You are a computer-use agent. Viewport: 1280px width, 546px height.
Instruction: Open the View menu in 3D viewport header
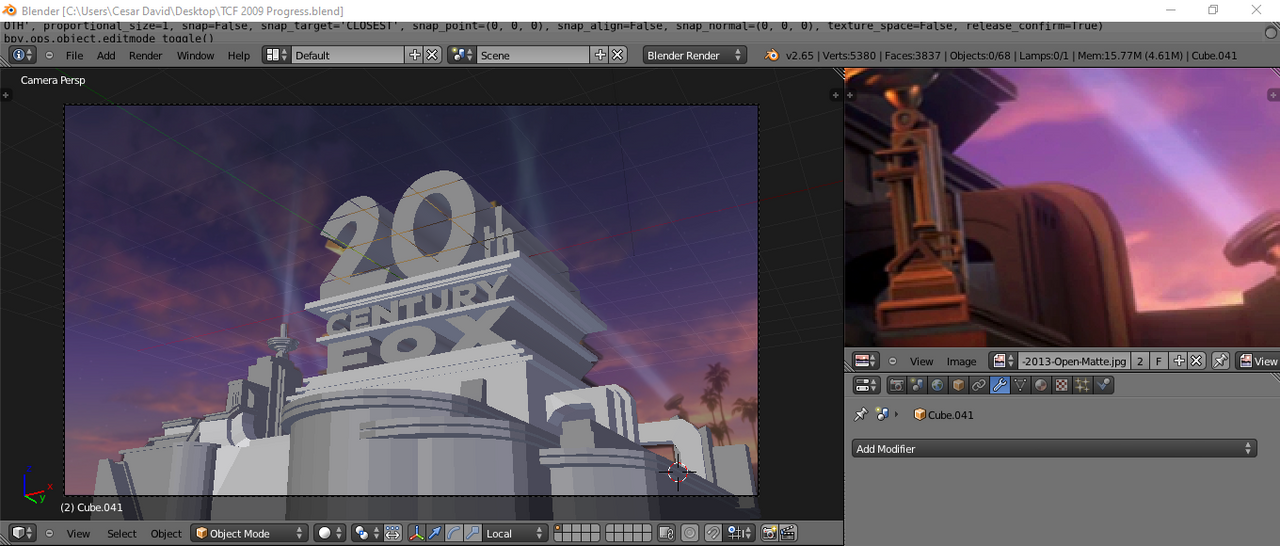78,533
